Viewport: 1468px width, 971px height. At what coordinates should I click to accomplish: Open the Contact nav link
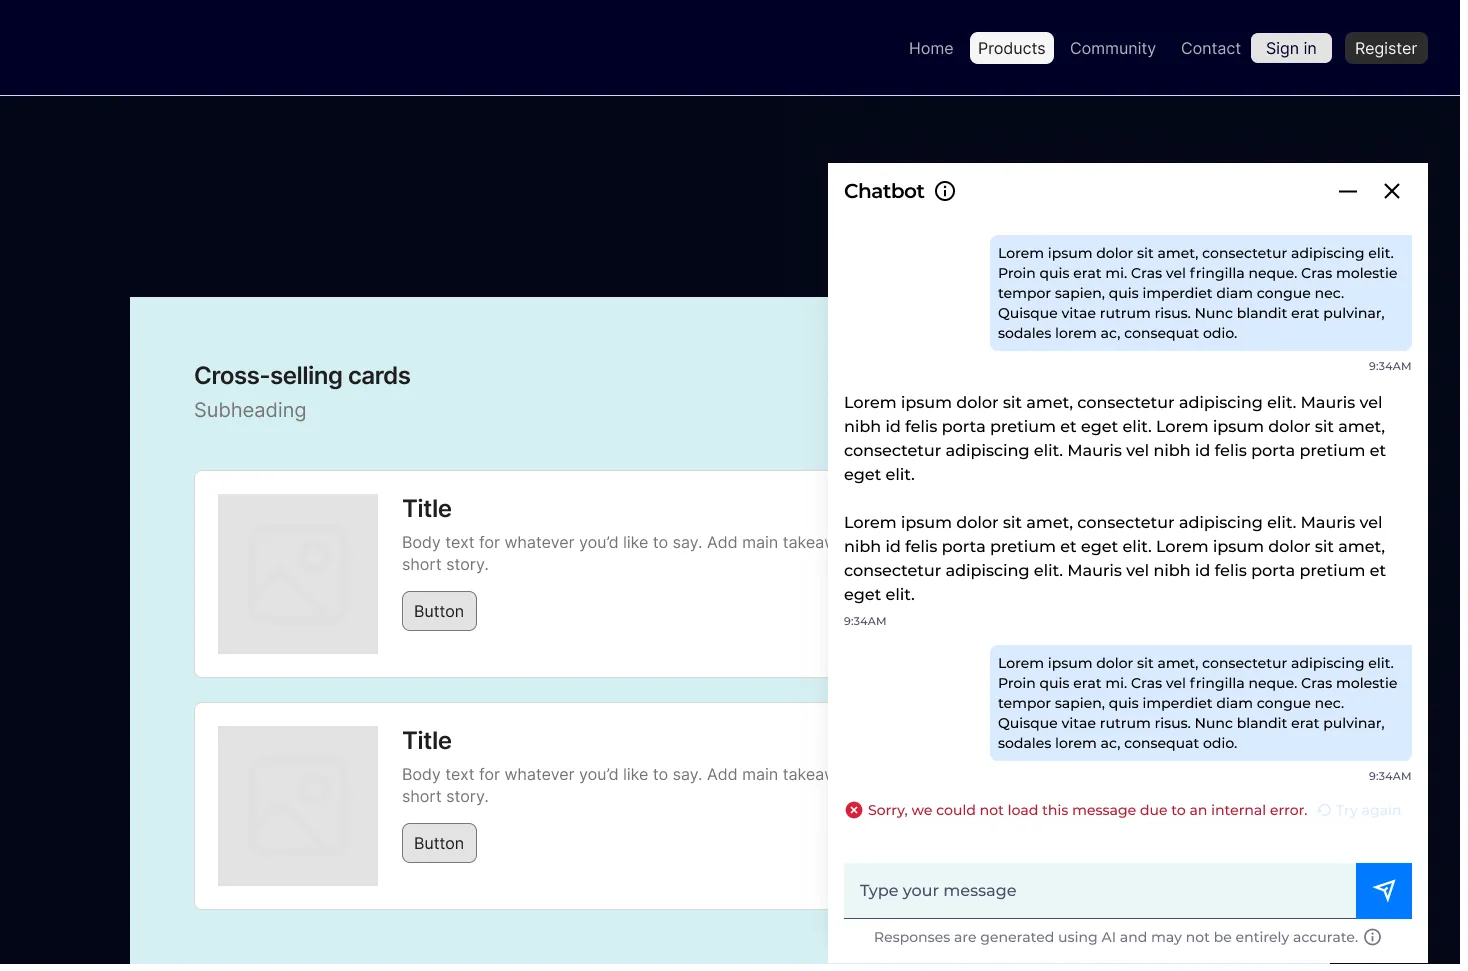point(1211,48)
